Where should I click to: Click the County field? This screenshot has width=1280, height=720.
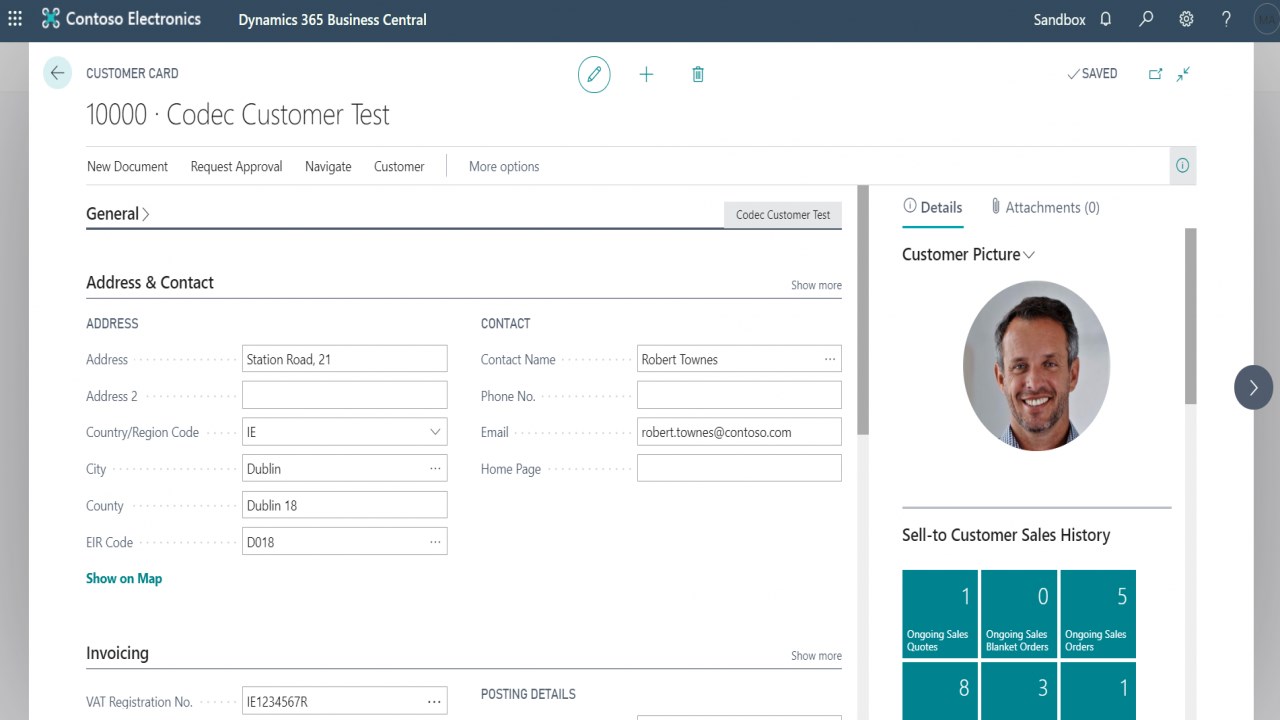pyautogui.click(x=344, y=505)
